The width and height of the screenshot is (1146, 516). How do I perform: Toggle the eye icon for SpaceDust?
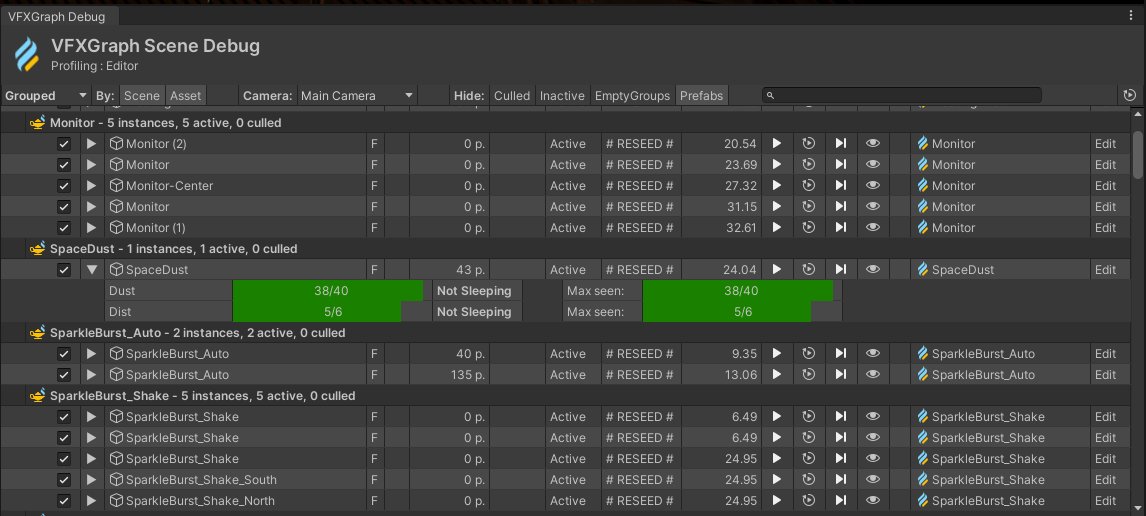click(873, 270)
